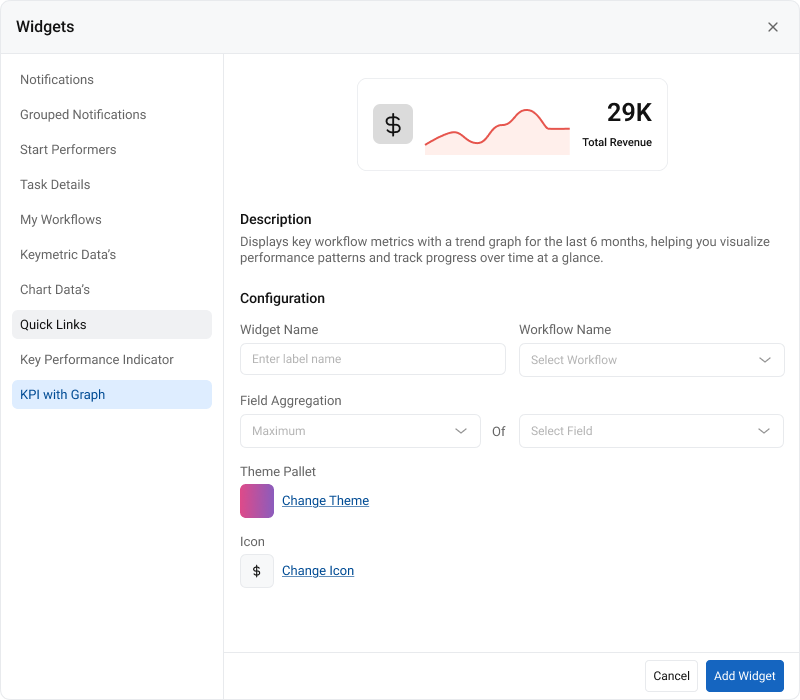Image resolution: width=800 pixels, height=700 pixels.
Task: Open the Select Workflow dropdown
Action: click(x=651, y=360)
